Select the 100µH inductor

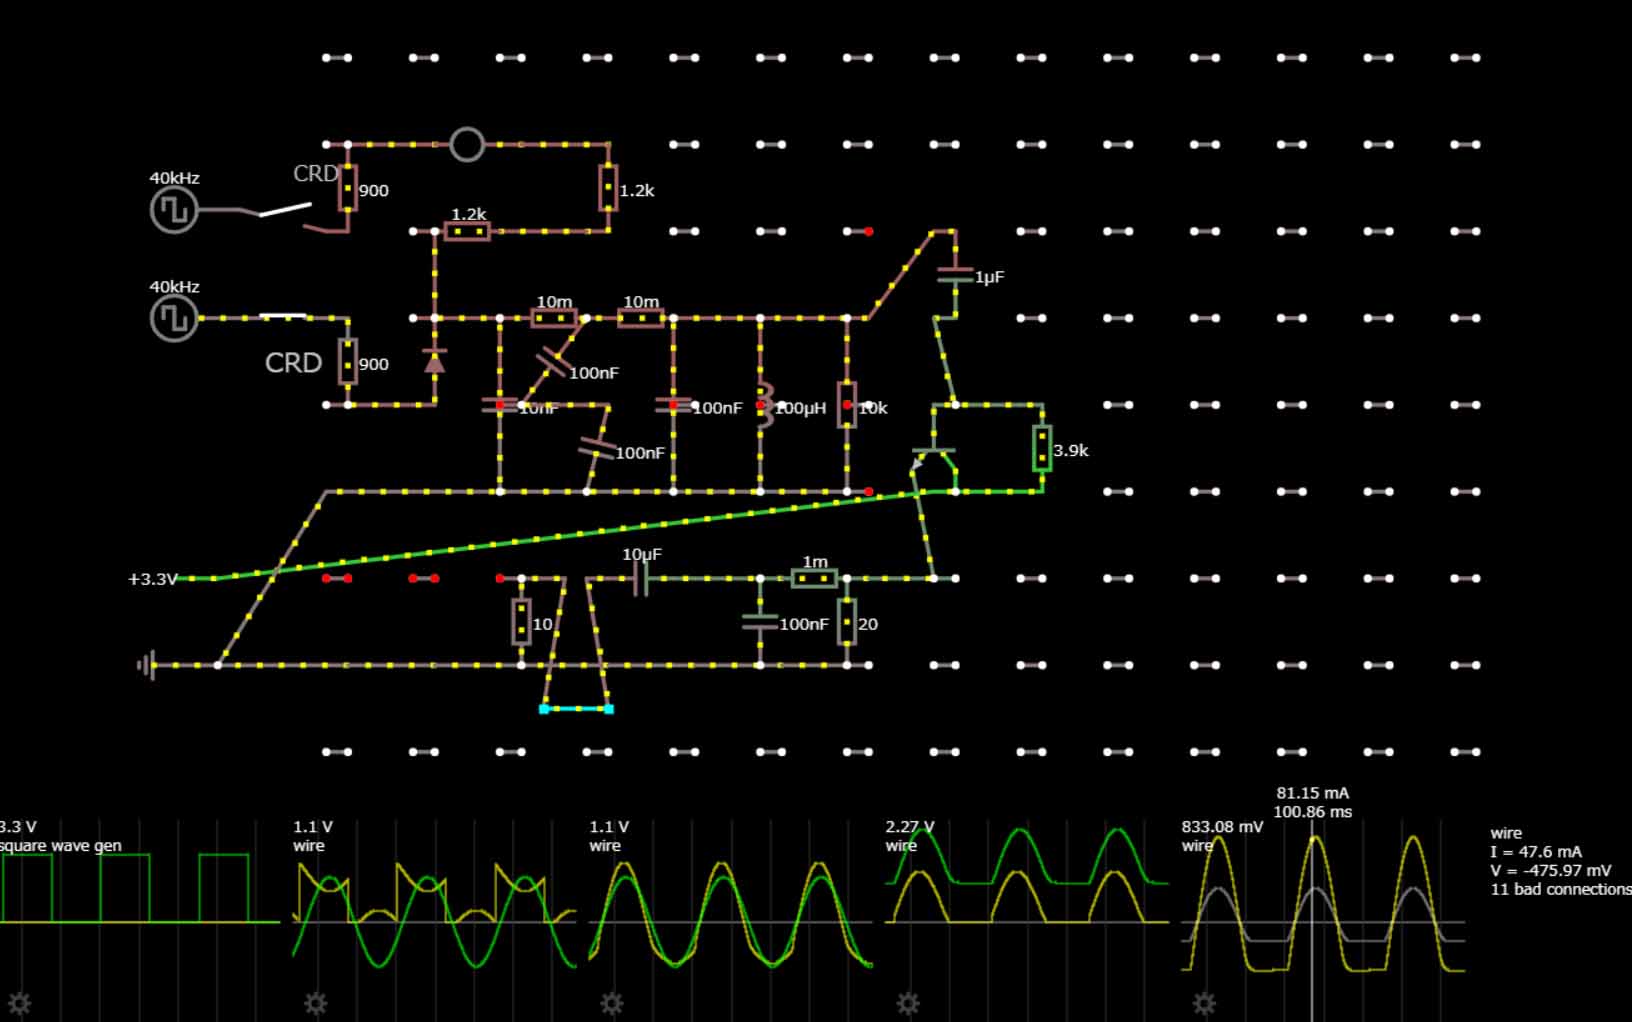763,406
